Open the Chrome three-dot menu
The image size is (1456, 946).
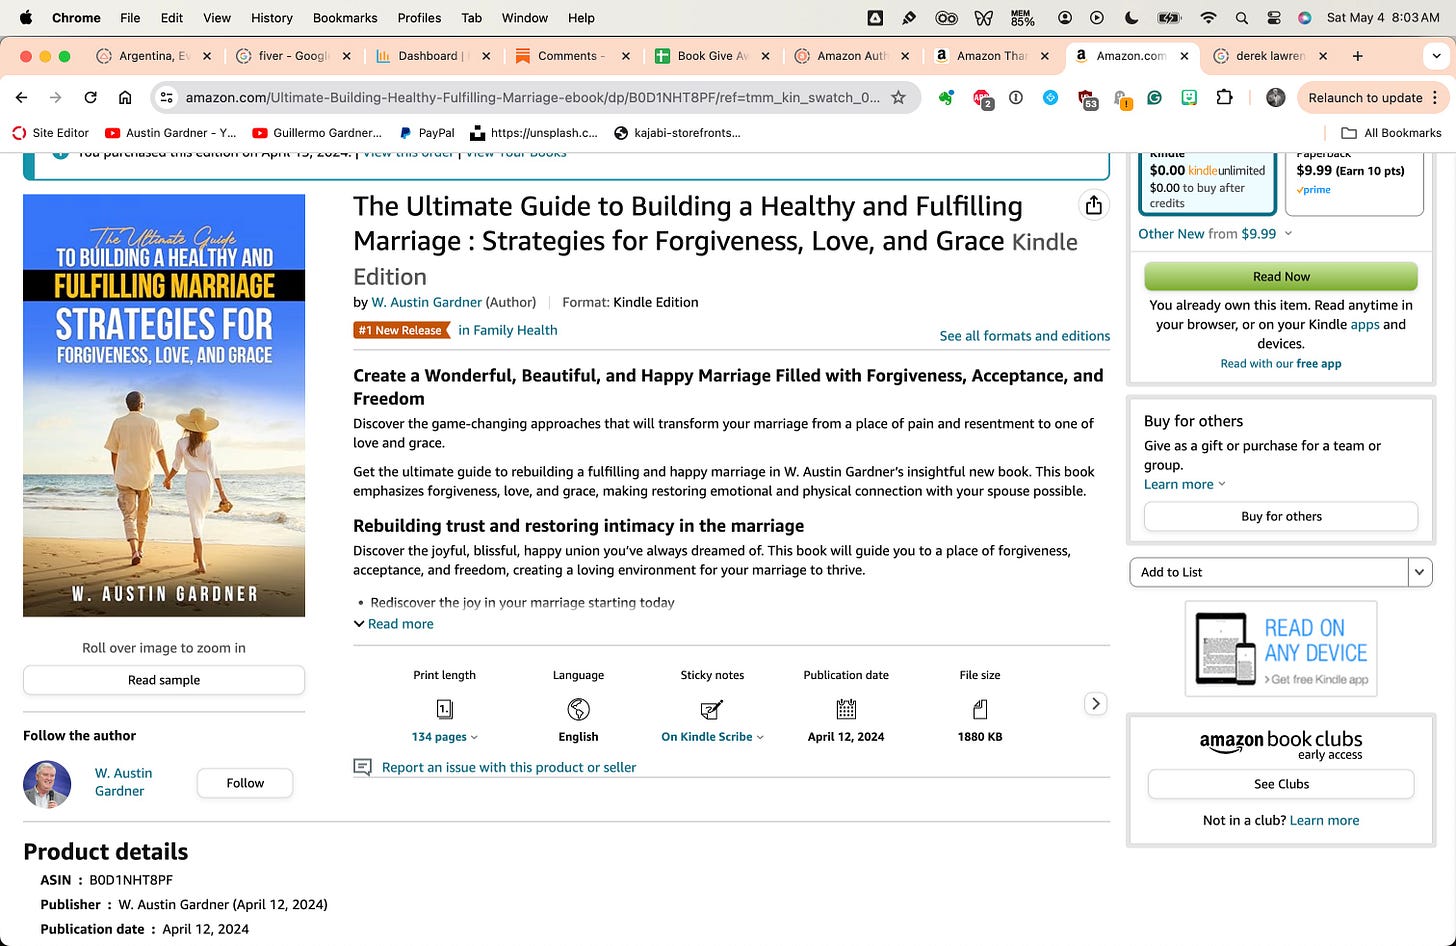pyautogui.click(x=1435, y=97)
